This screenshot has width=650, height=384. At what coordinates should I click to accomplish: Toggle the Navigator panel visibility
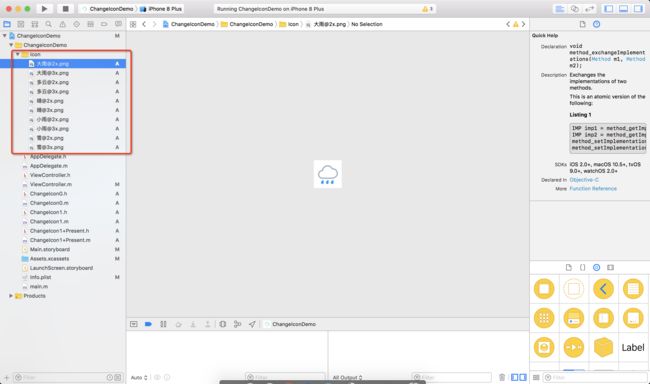[609, 9]
